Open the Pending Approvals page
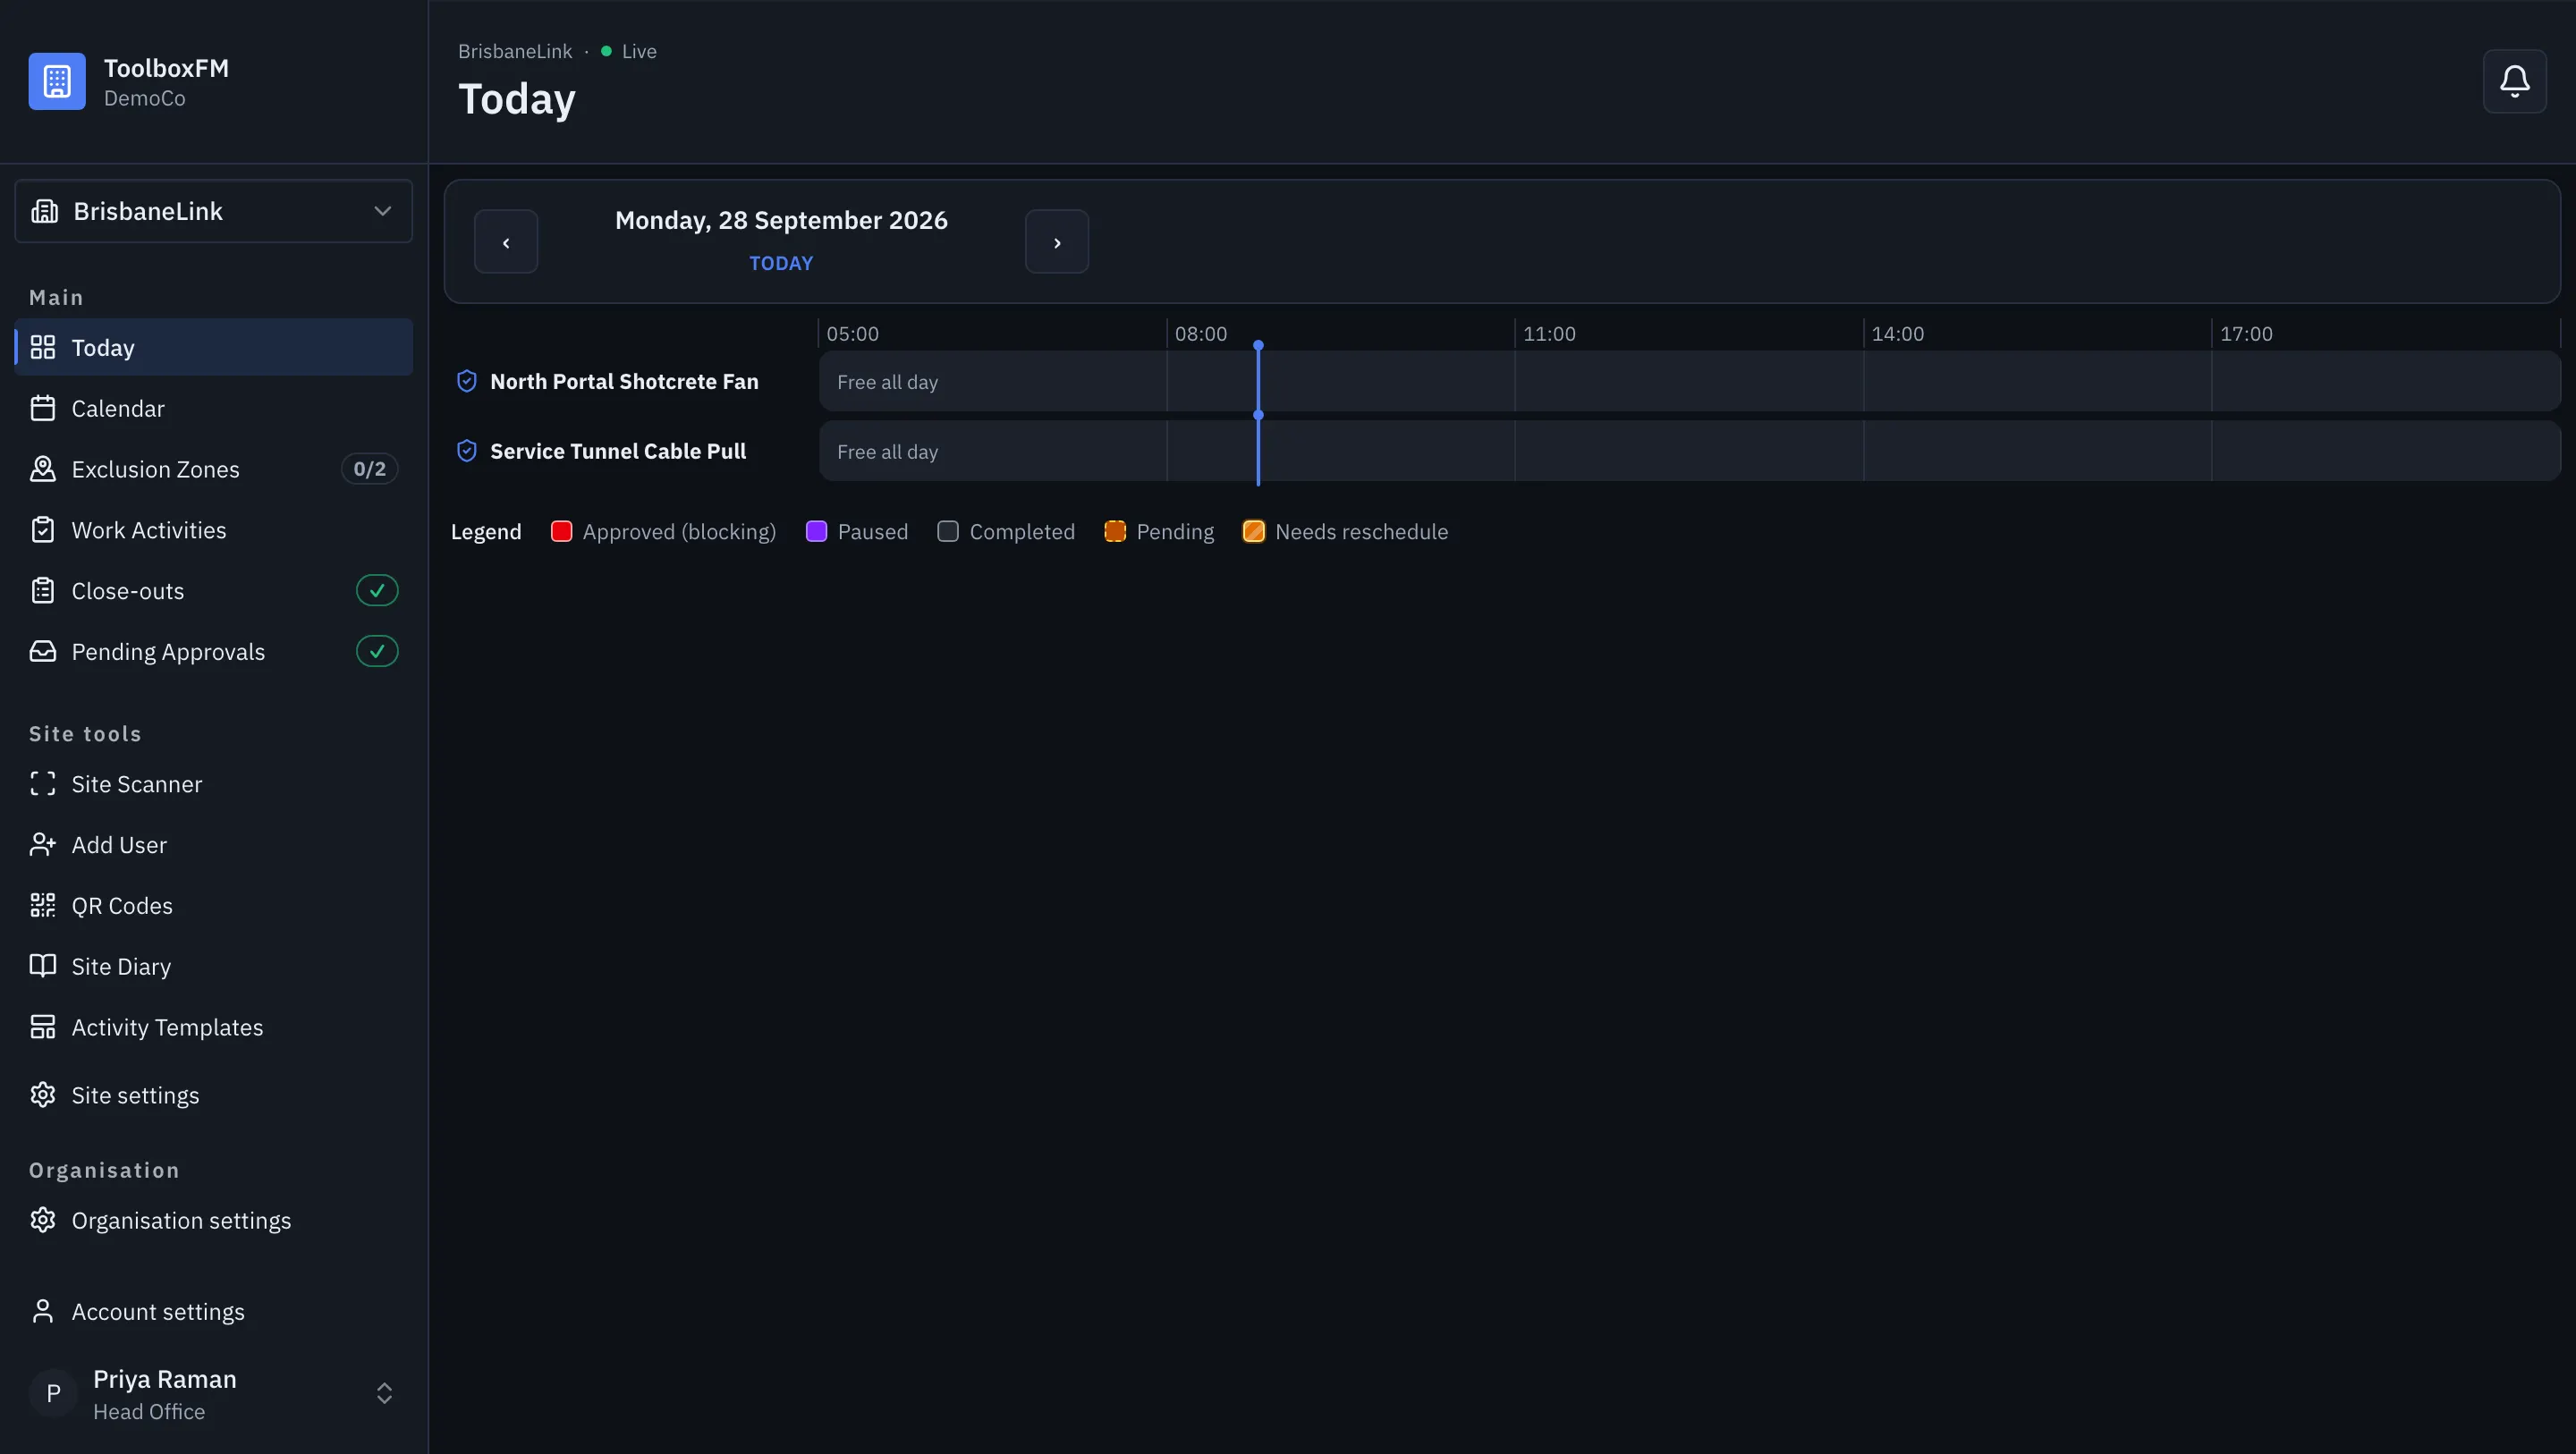Image resolution: width=2576 pixels, height=1454 pixels. point(214,651)
